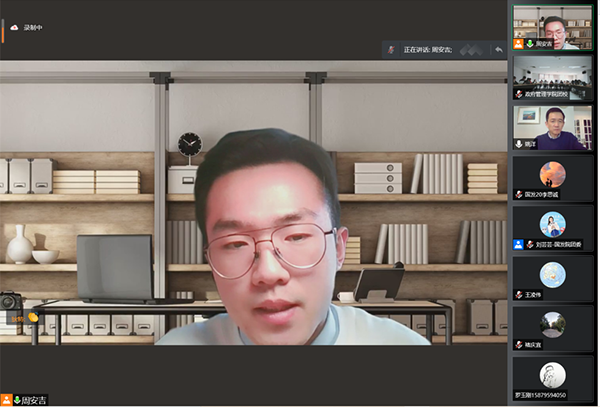Click the blue host badge beside 刘芸芸
The image size is (600, 407).
518,244
